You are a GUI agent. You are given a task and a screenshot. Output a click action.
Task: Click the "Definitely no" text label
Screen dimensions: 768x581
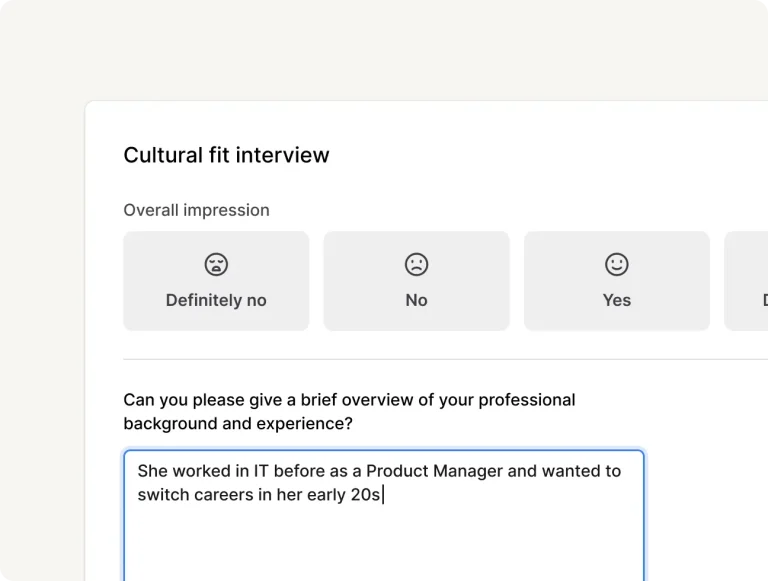pyautogui.click(x=216, y=300)
